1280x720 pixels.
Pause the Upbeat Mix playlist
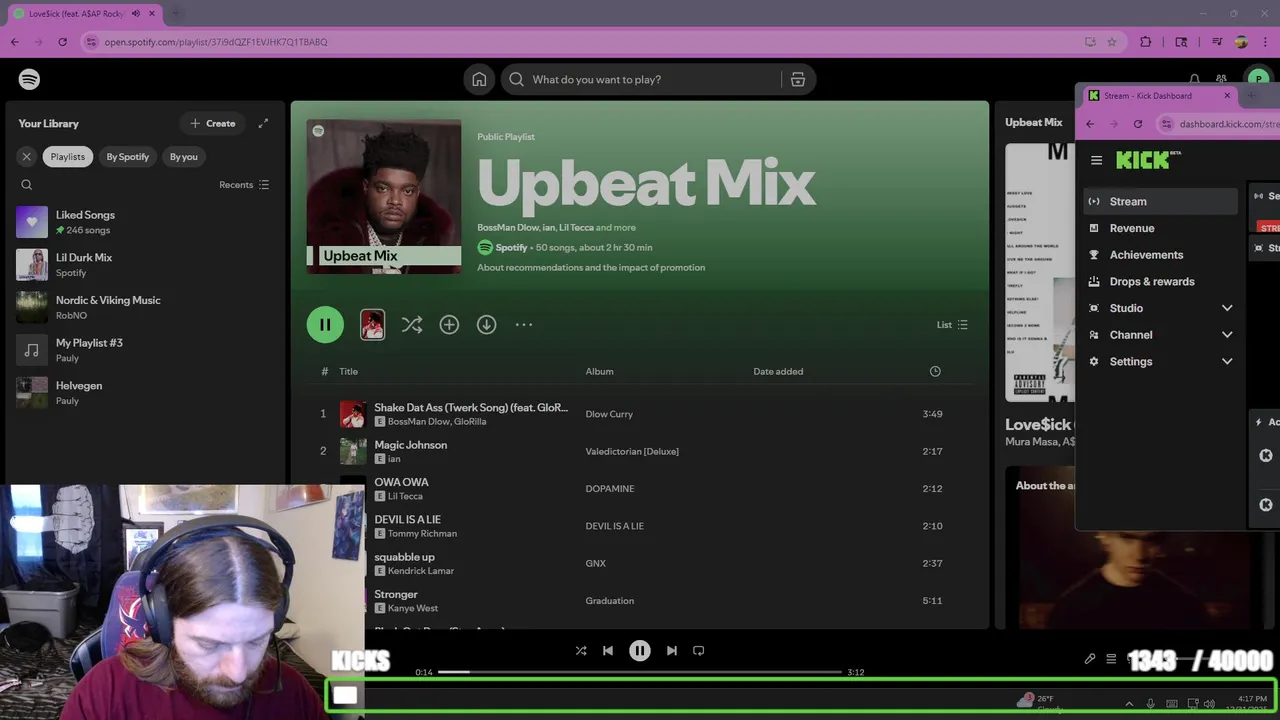(x=325, y=324)
